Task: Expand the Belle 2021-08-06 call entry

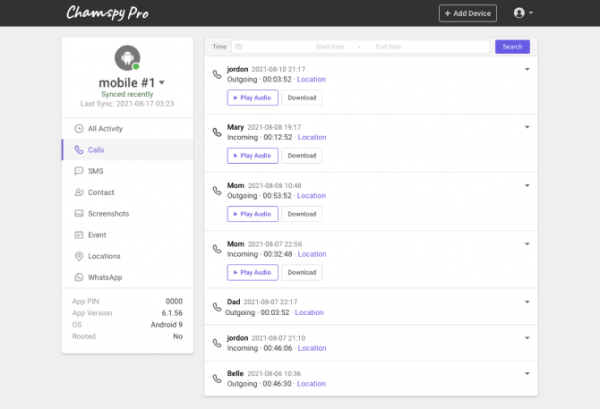Action: pyautogui.click(x=527, y=373)
